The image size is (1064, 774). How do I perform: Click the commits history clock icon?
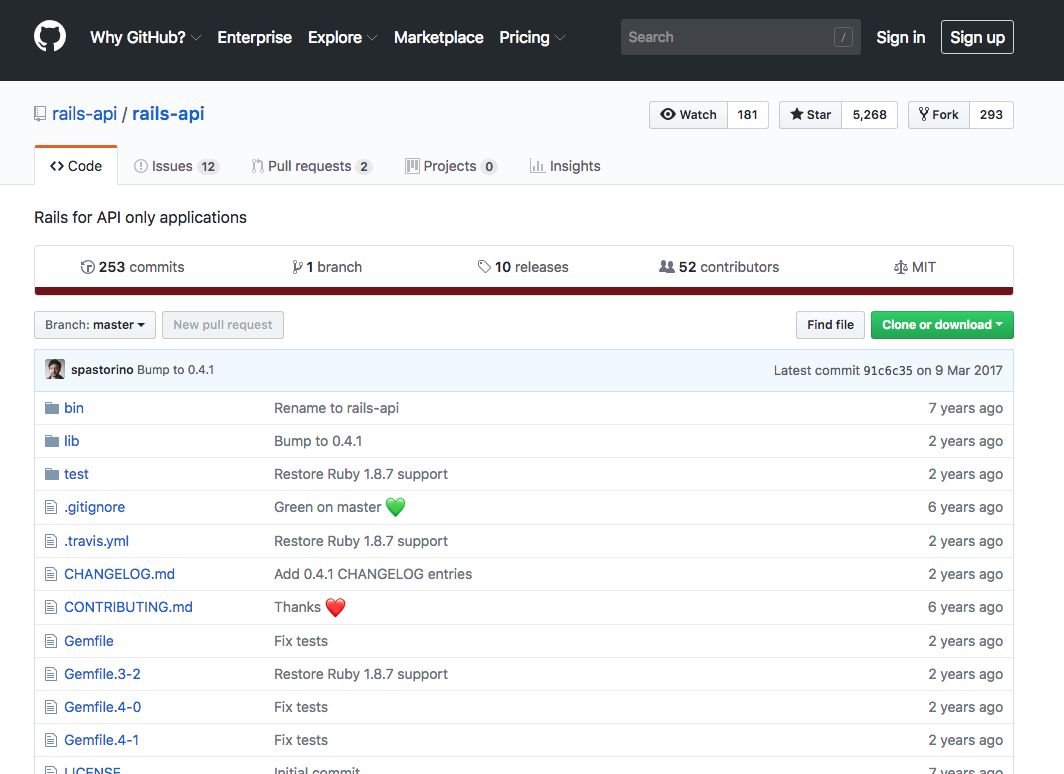pyautogui.click(x=88, y=267)
